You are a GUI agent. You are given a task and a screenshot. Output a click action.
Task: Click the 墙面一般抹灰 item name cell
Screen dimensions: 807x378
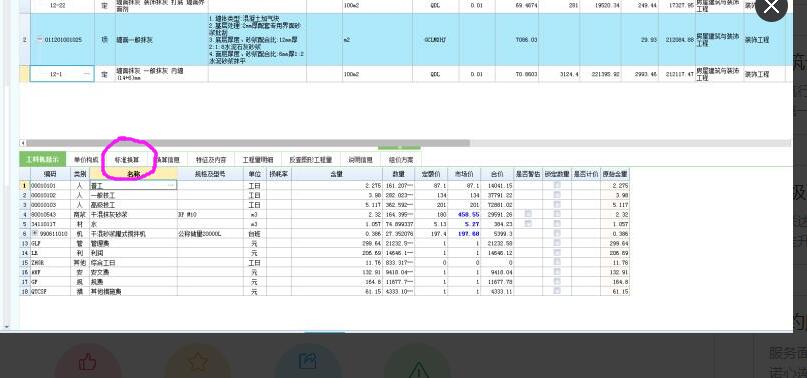click(162, 40)
